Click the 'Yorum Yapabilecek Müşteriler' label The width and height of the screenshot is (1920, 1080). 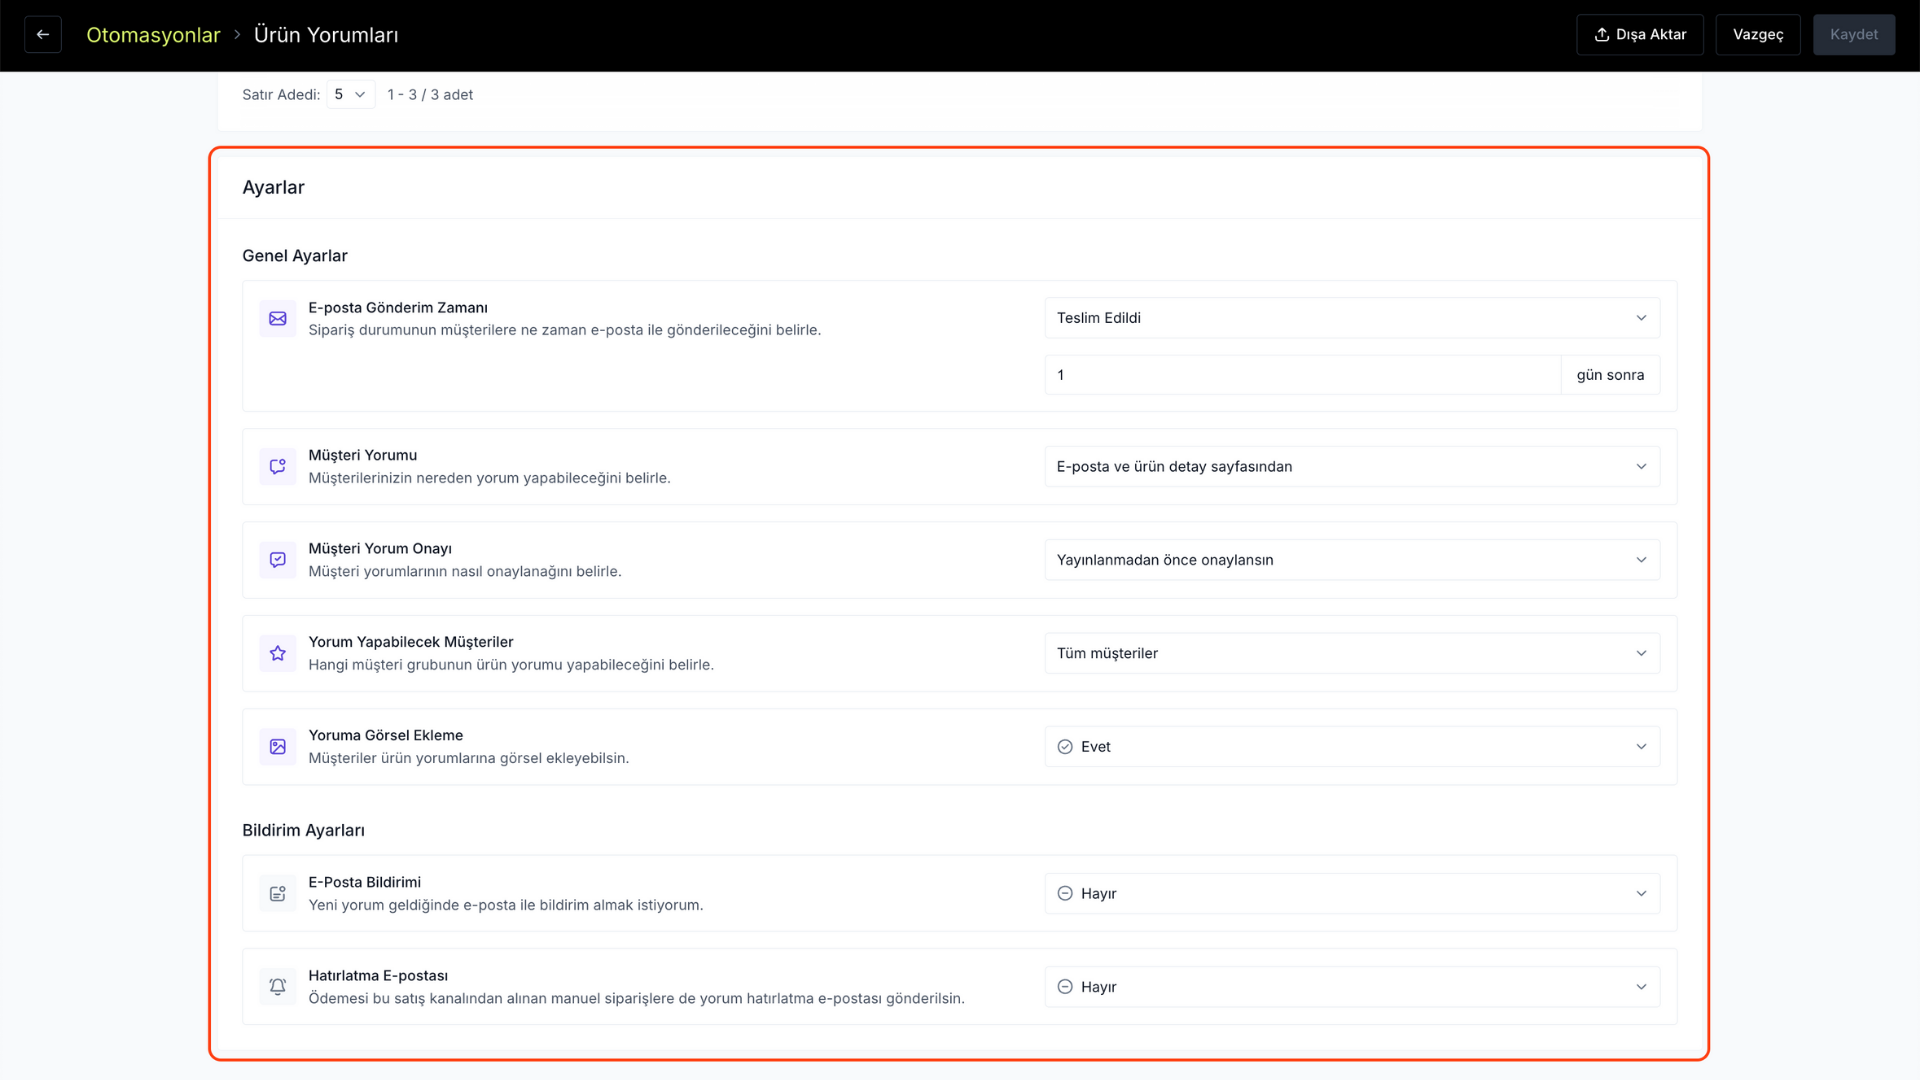coord(411,642)
